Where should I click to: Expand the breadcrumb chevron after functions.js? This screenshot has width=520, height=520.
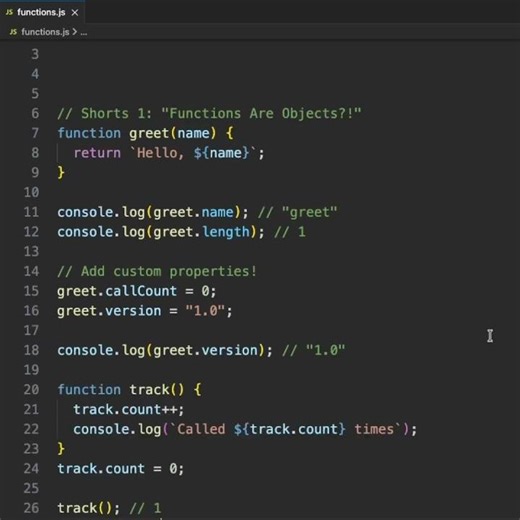tap(75, 32)
